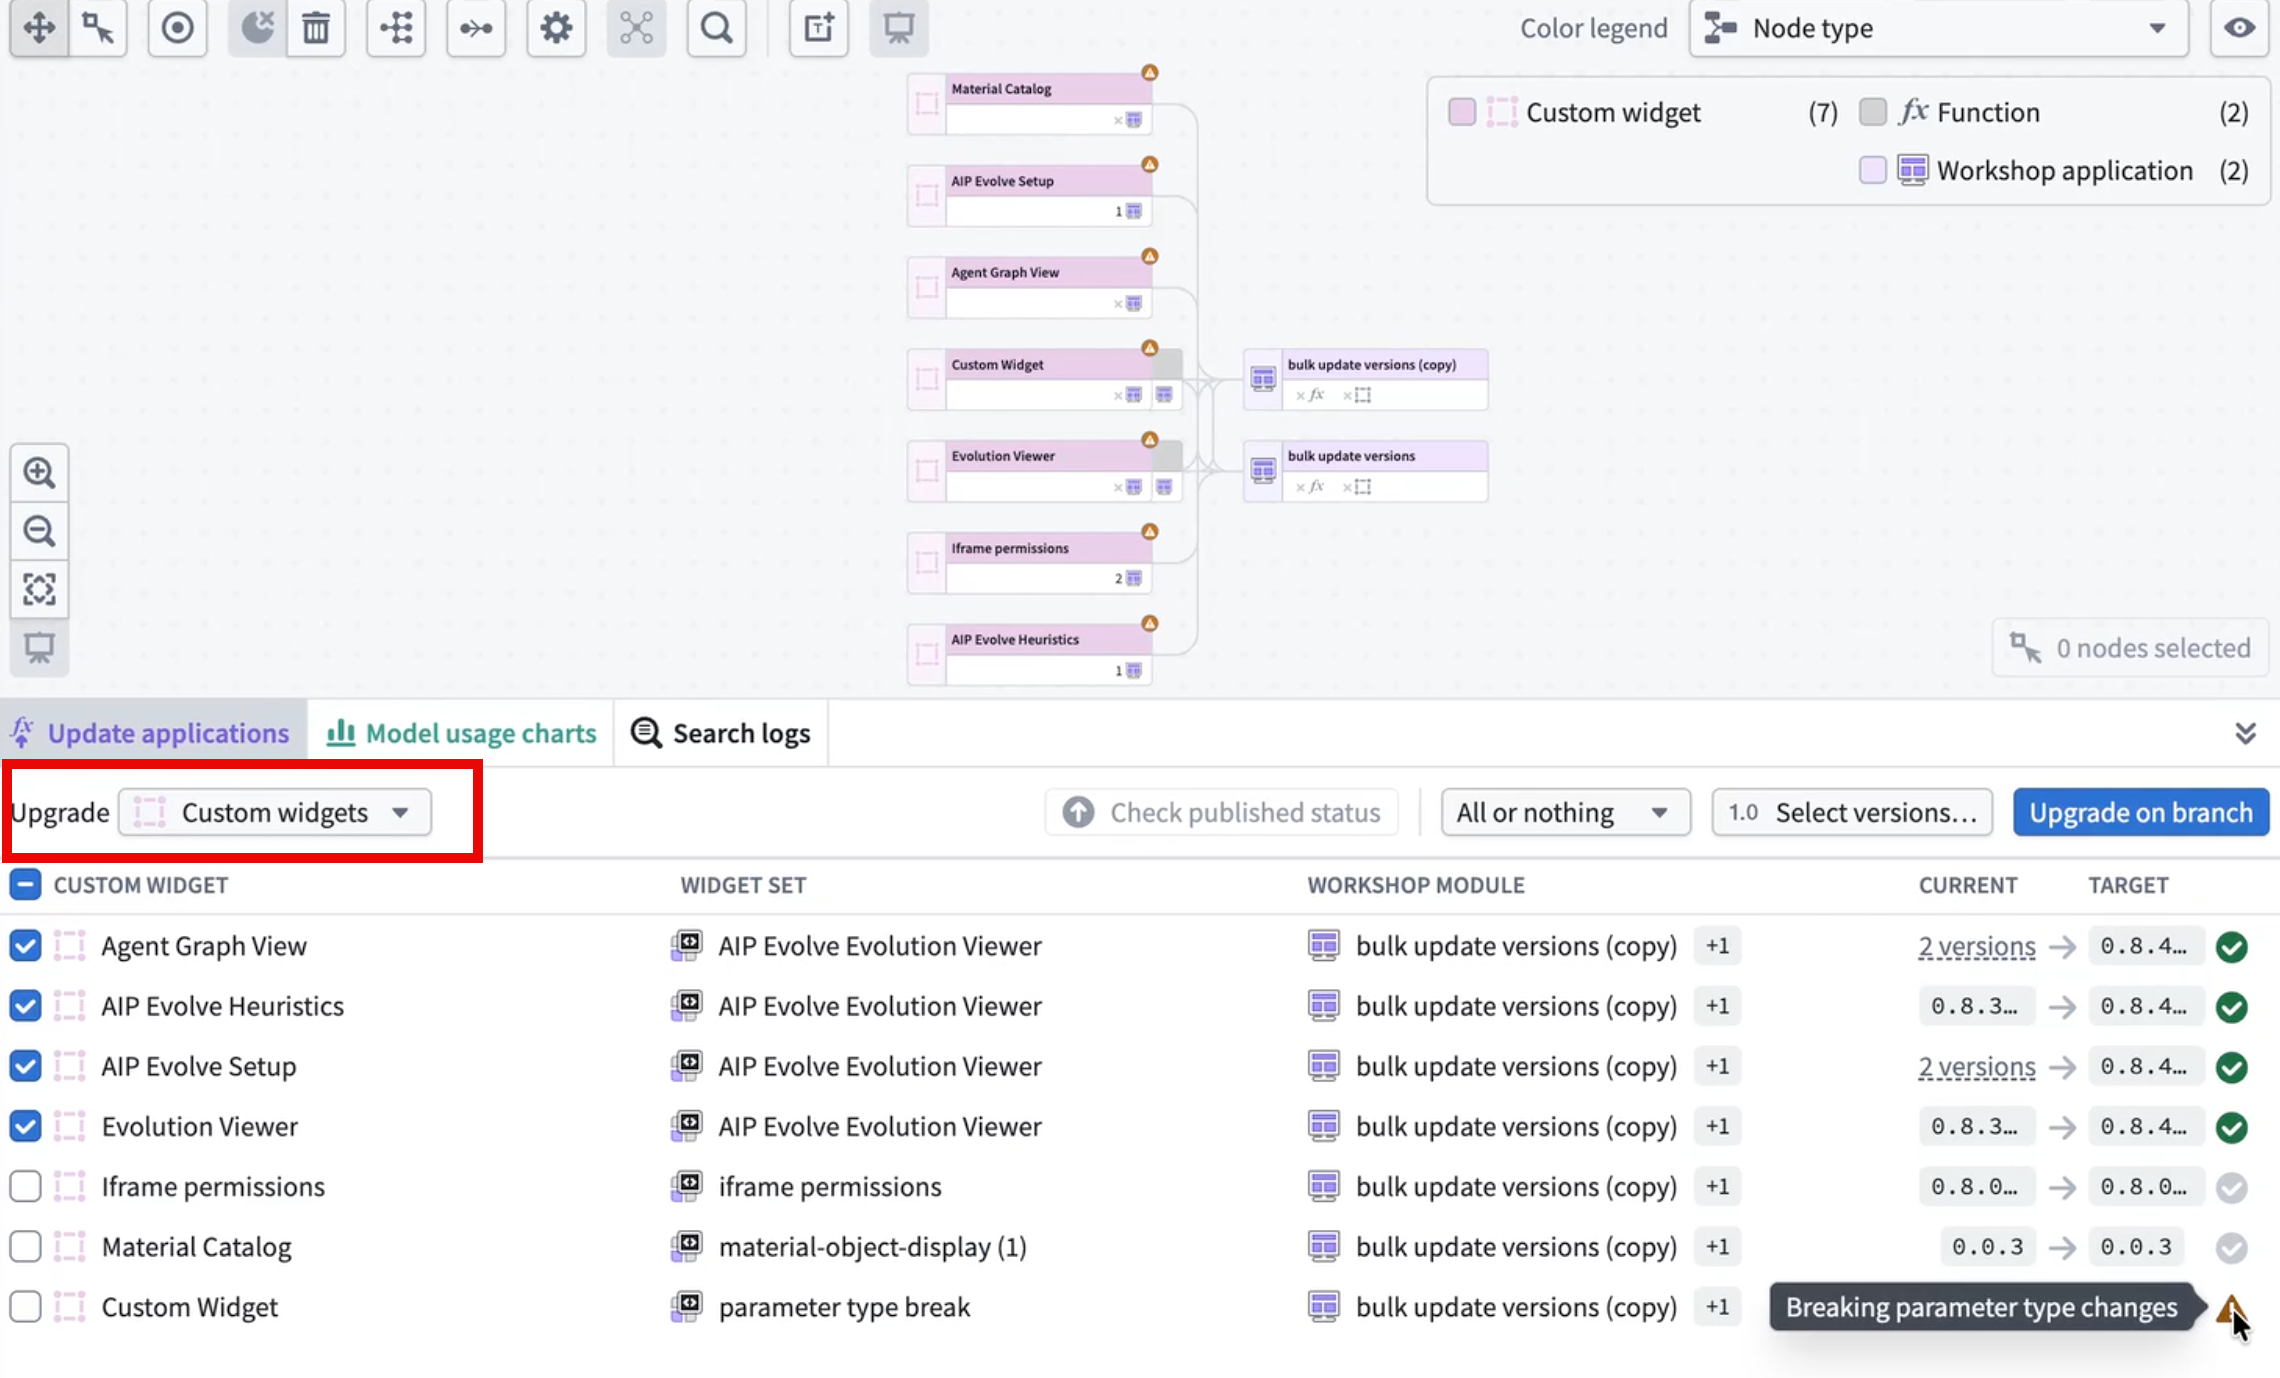This screenshot has width=2280, height=1378.
Task: Open the Node type color legend dropdown
Action: (x=1938, y=28)
